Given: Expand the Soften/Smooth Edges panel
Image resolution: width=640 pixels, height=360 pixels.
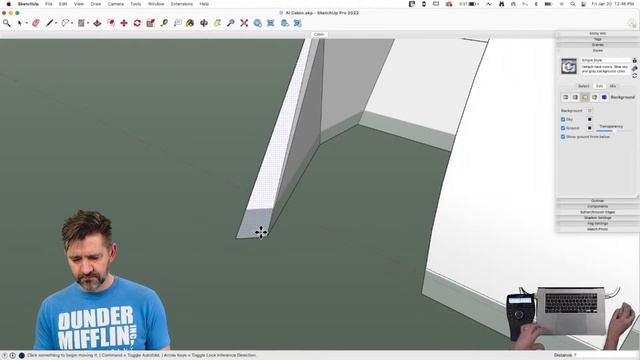Looking at the screenshot, I should [597, 212].
